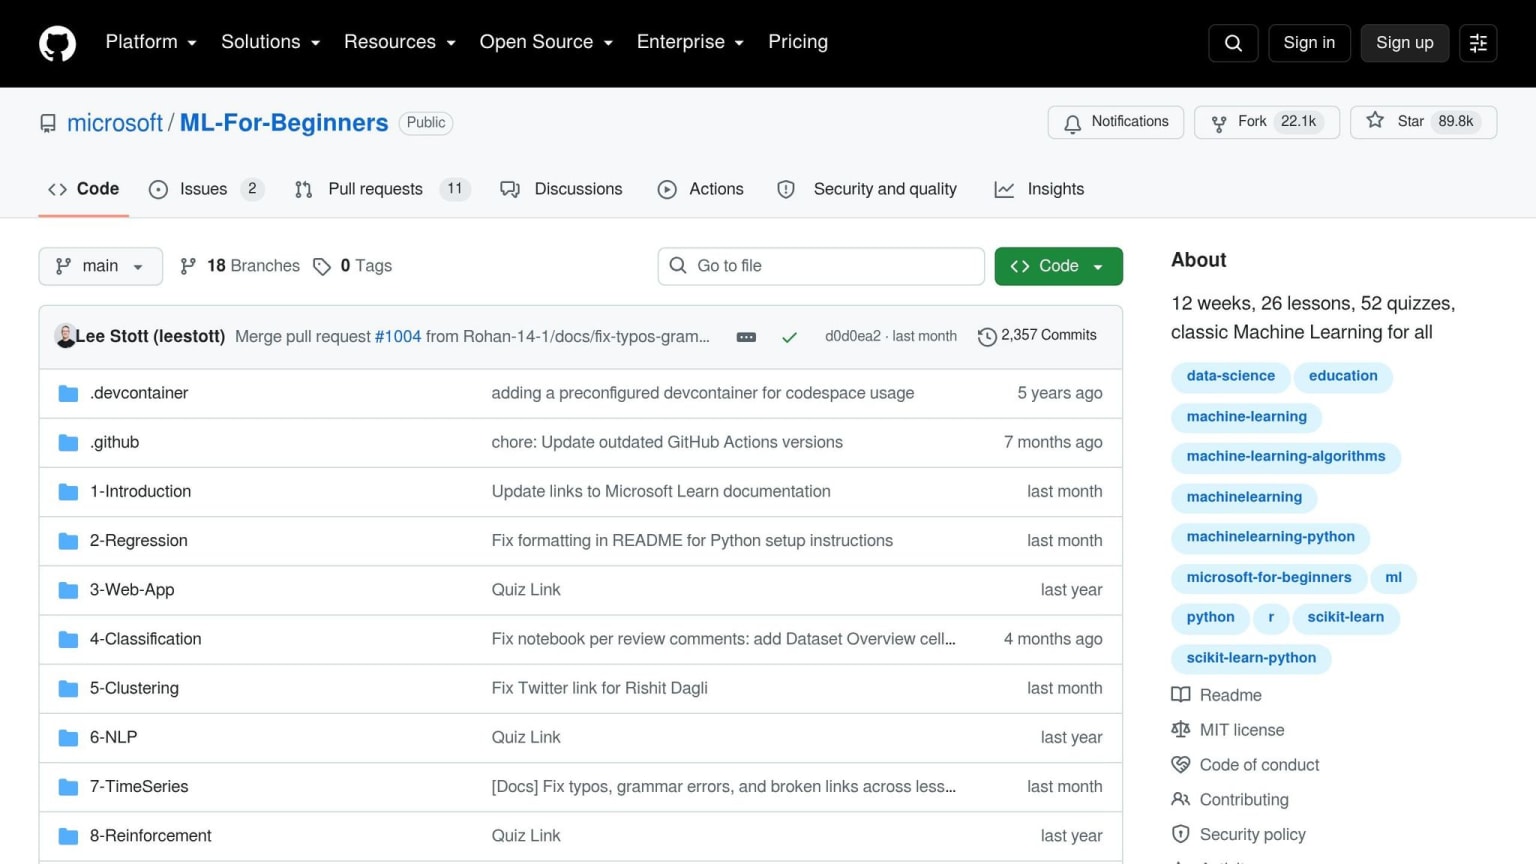Open the Security and quality tab

[x=867, y=189]
